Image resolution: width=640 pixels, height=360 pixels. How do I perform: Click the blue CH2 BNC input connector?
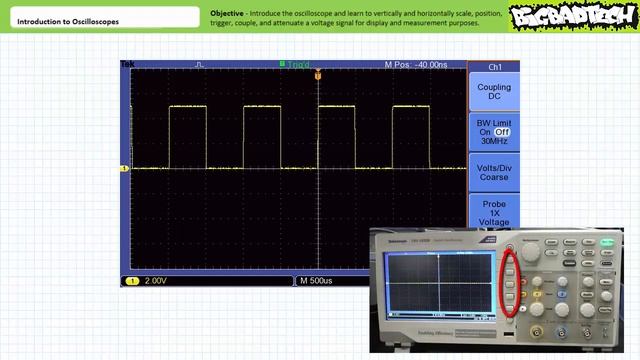pos(562,333)
